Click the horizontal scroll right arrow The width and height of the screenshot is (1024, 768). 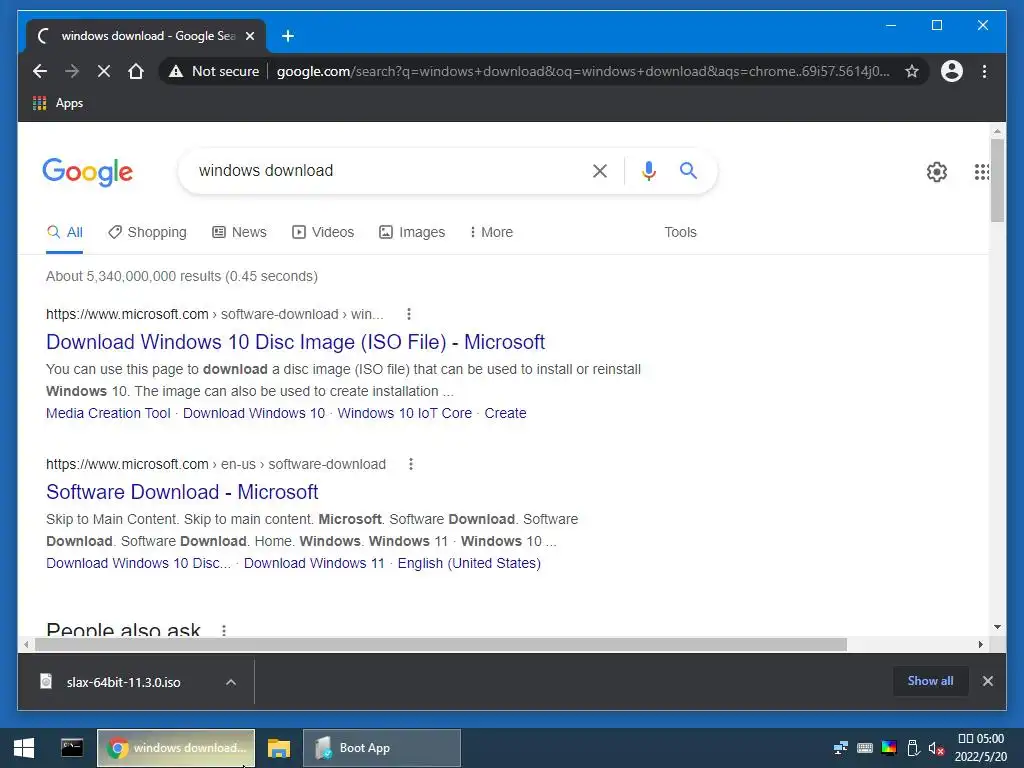(x=980, y=645)
